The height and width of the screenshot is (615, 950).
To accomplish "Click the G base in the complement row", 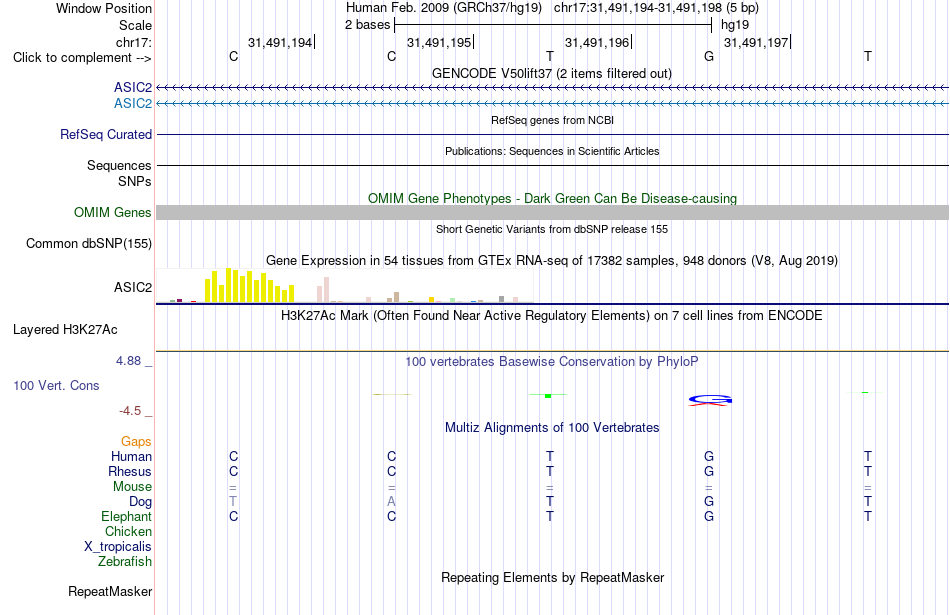I will 709,56.
